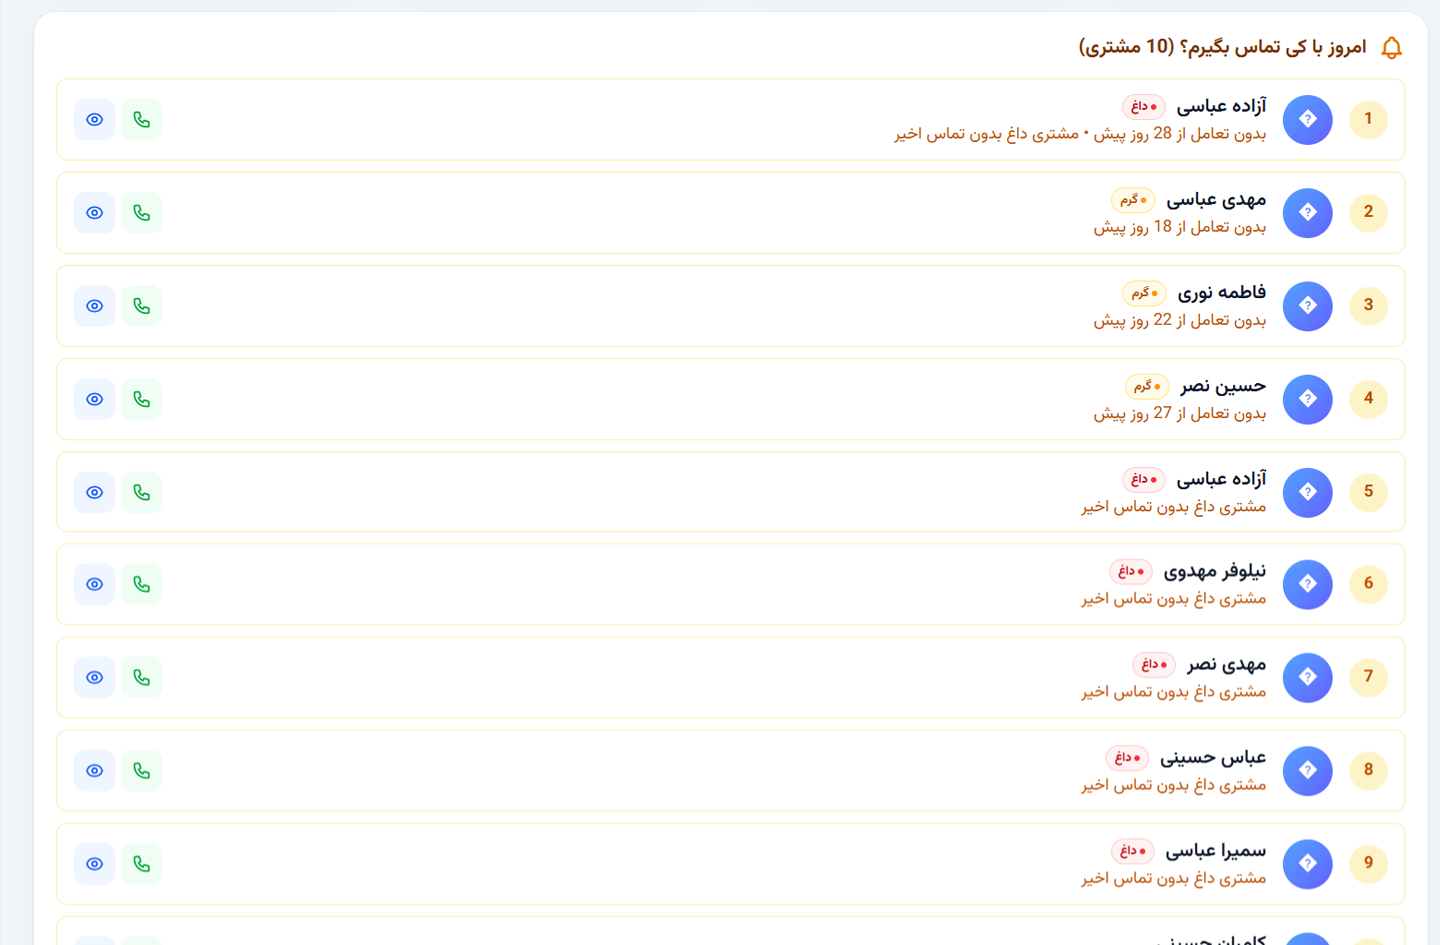Call فاطمه نوری using the phone icon
The width and height of the screenshot is (1440, 945).
[142, 306]
